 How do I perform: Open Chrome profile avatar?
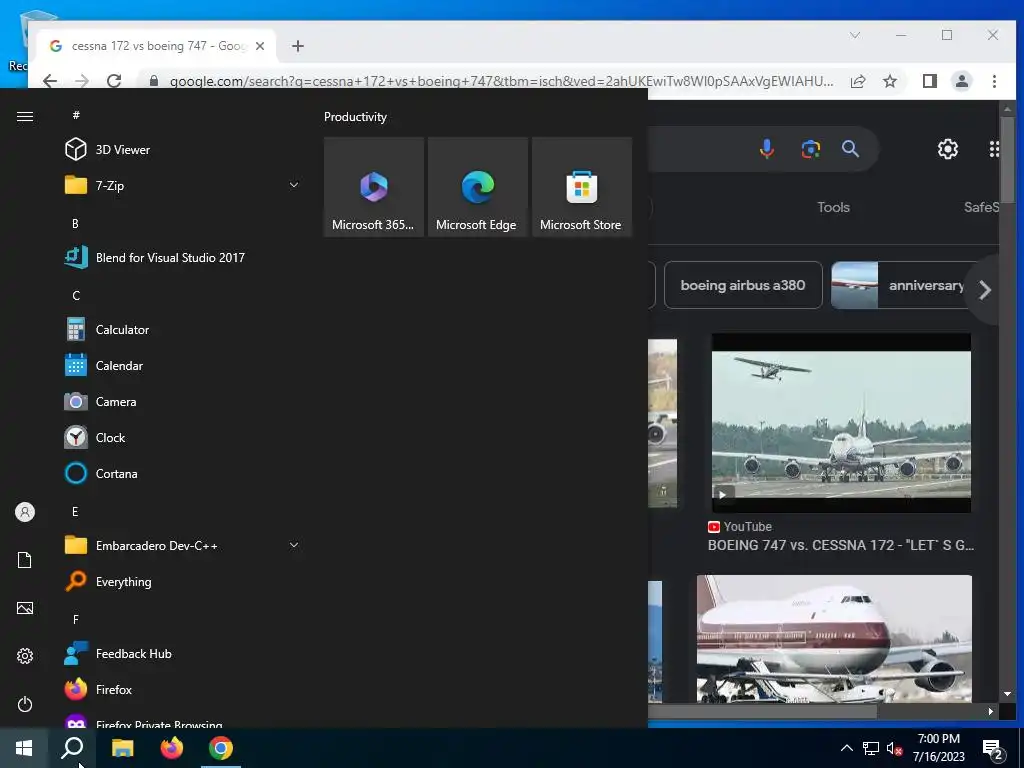tap(962, 81)
